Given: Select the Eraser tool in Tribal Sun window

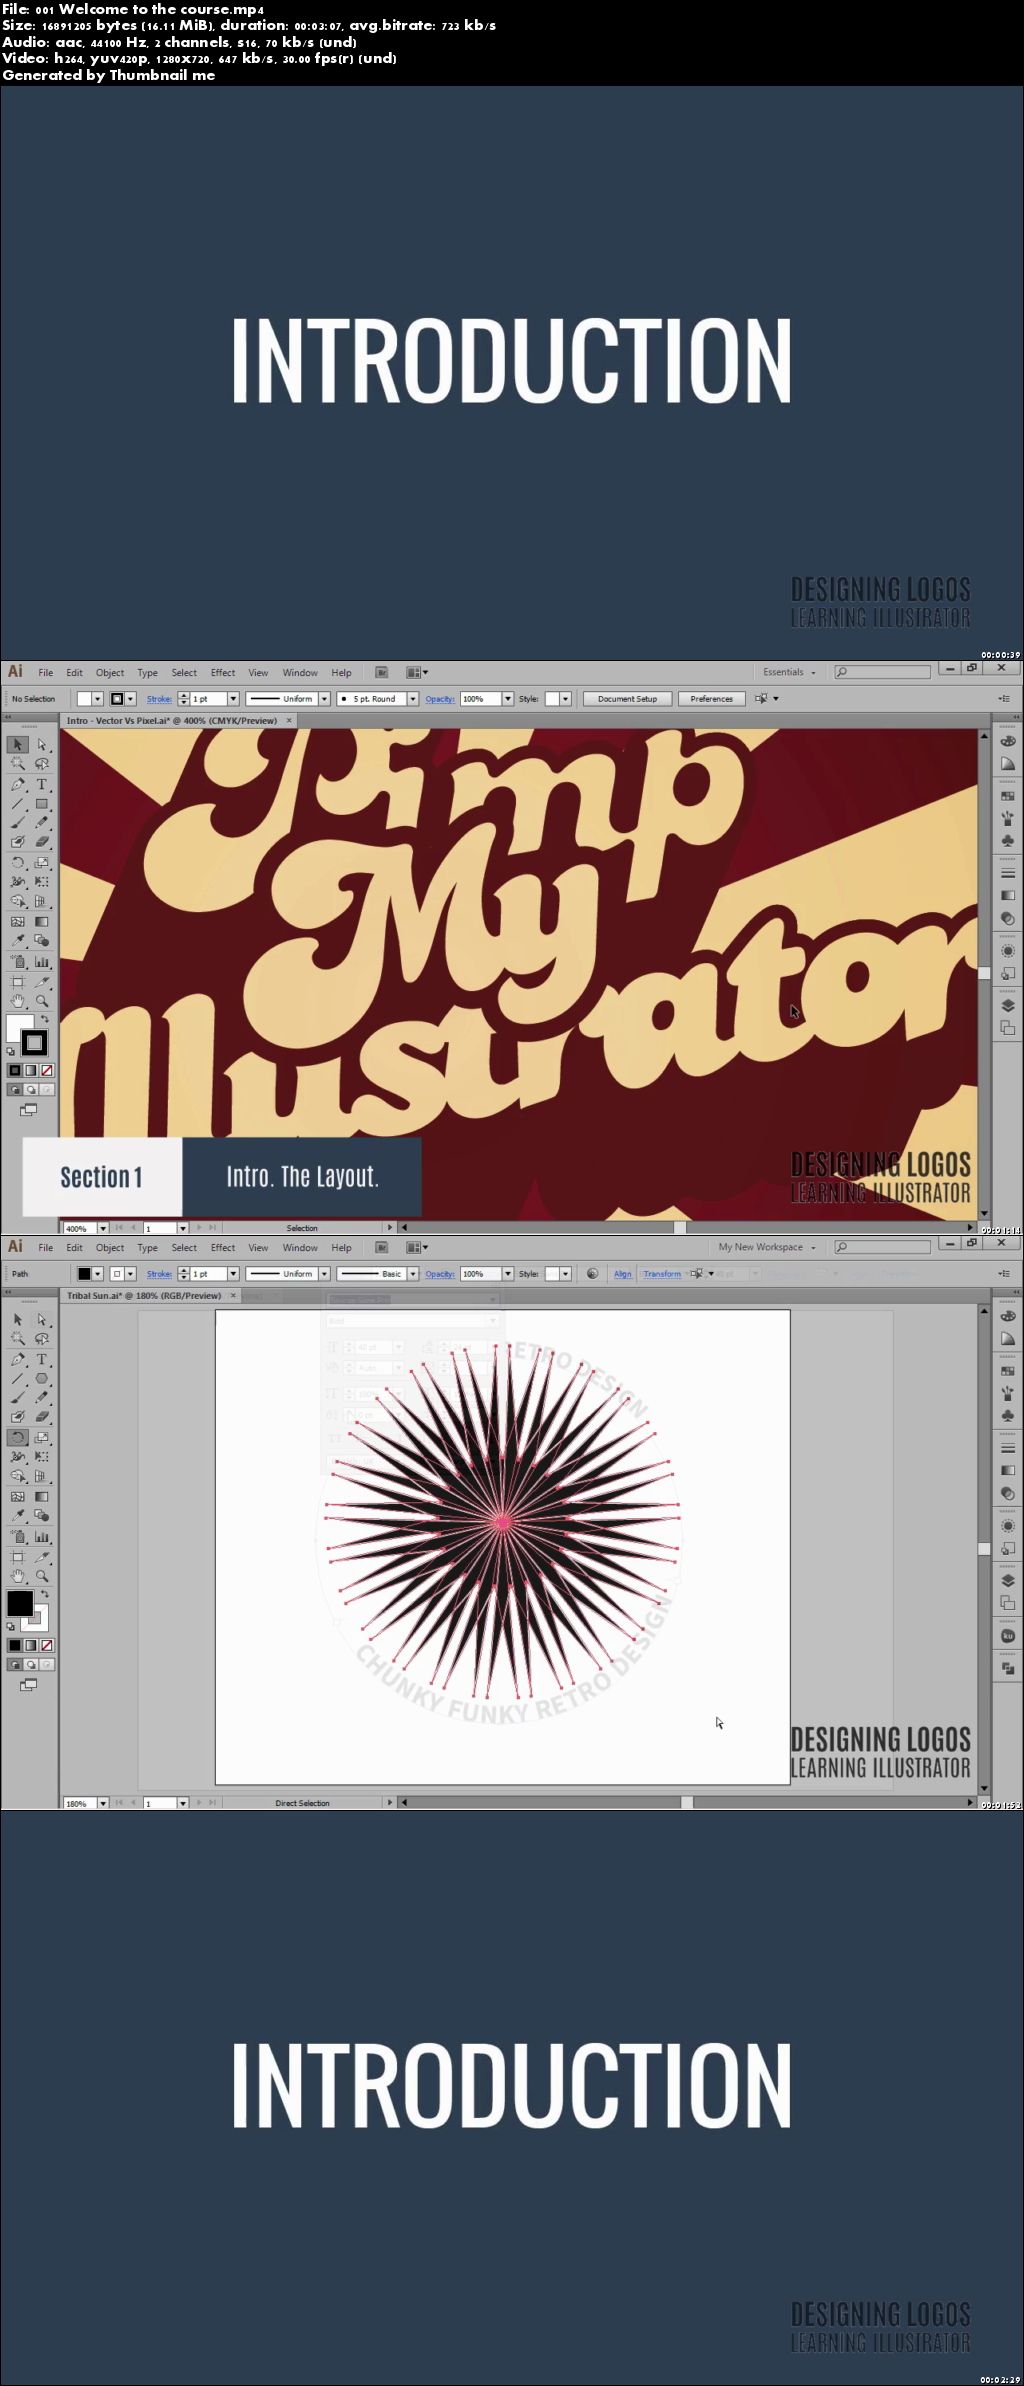Looking at the screenshot, I should click(42, 1418).
